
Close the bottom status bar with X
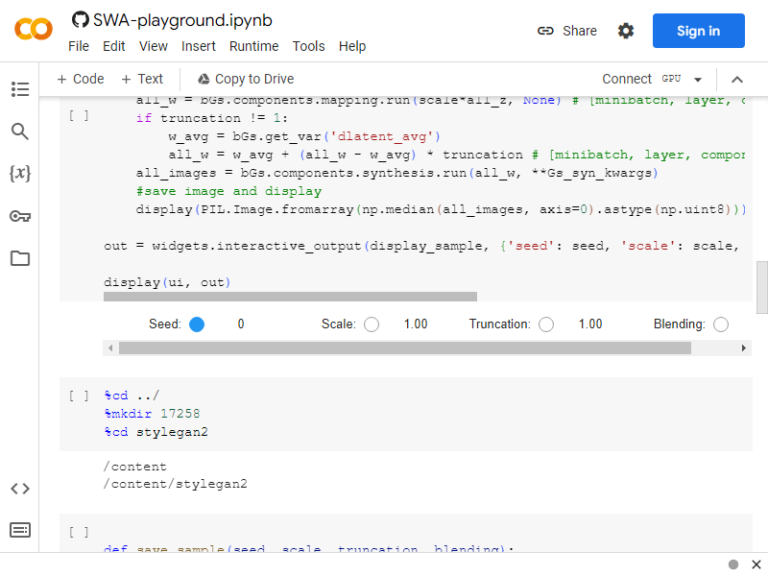tap(756, 564)
